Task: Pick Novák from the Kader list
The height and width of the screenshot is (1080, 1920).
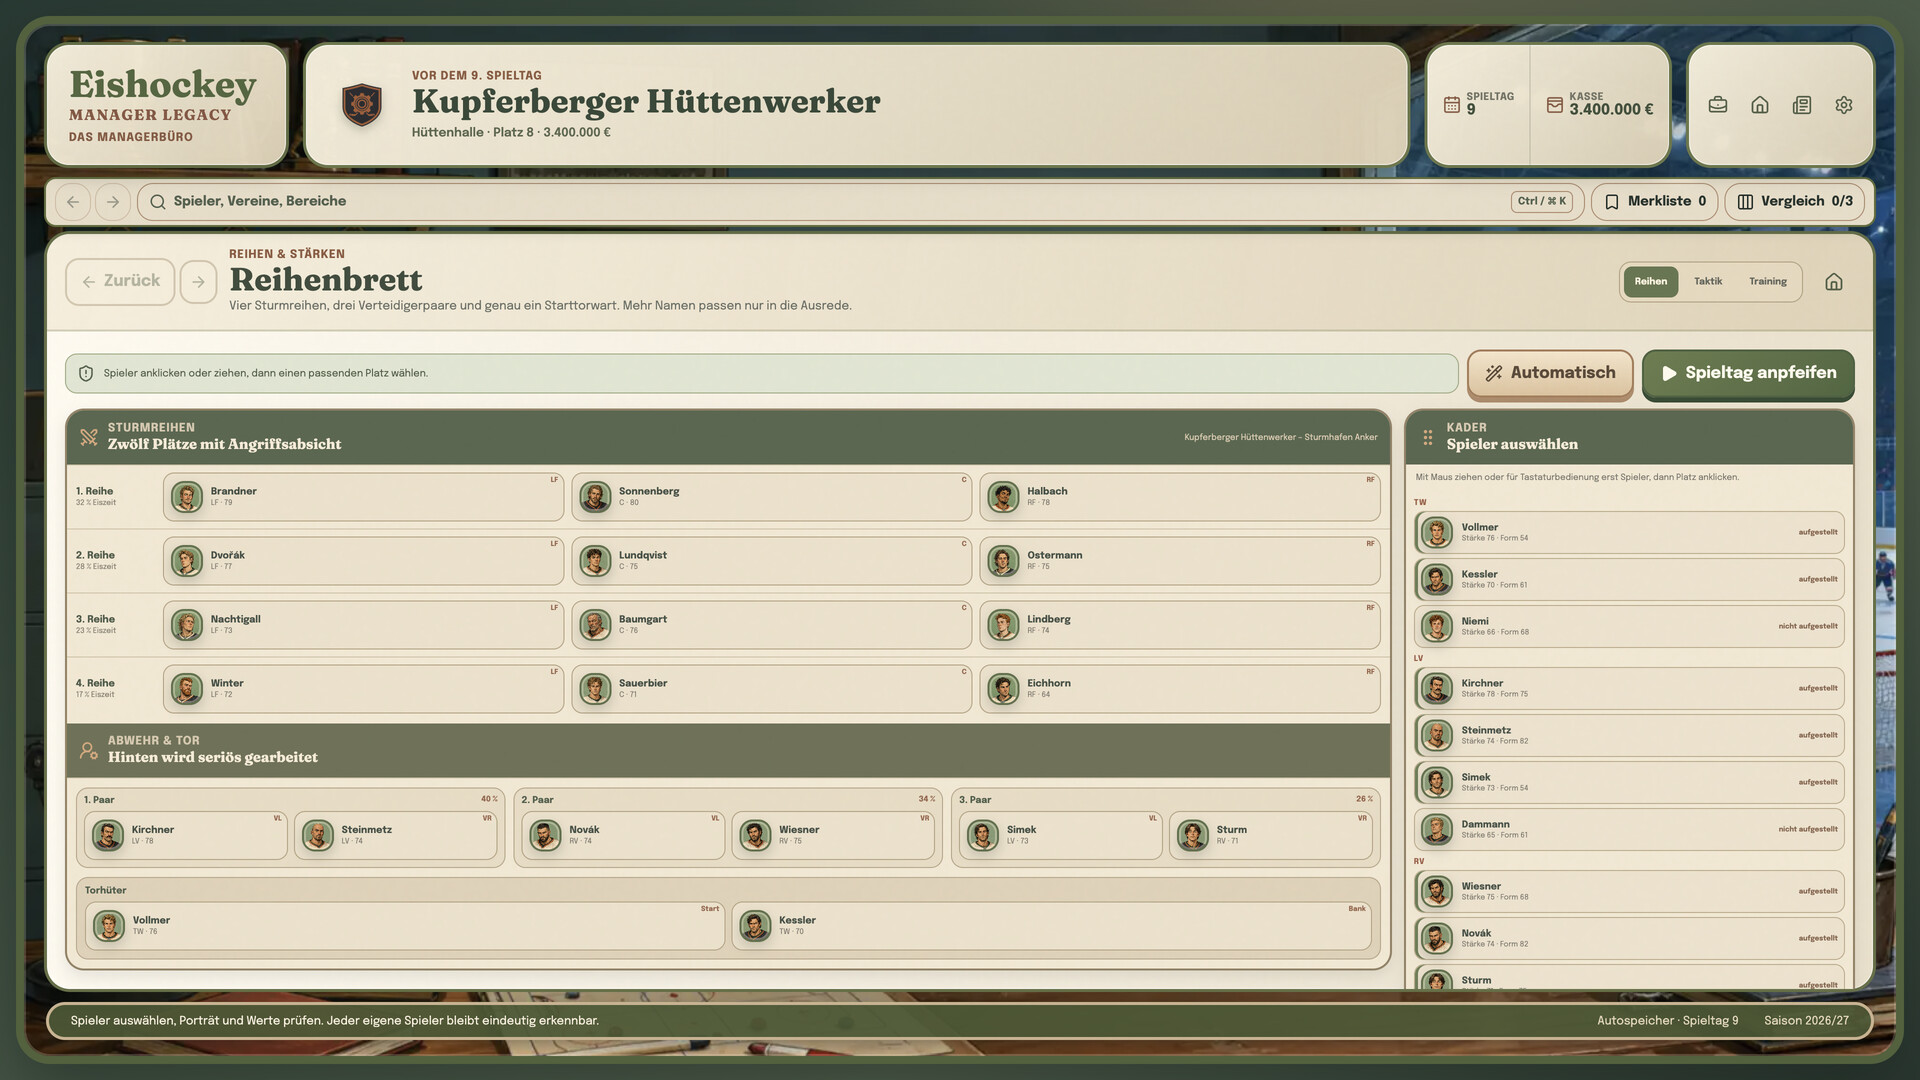Action: [x=1629, y=938]
